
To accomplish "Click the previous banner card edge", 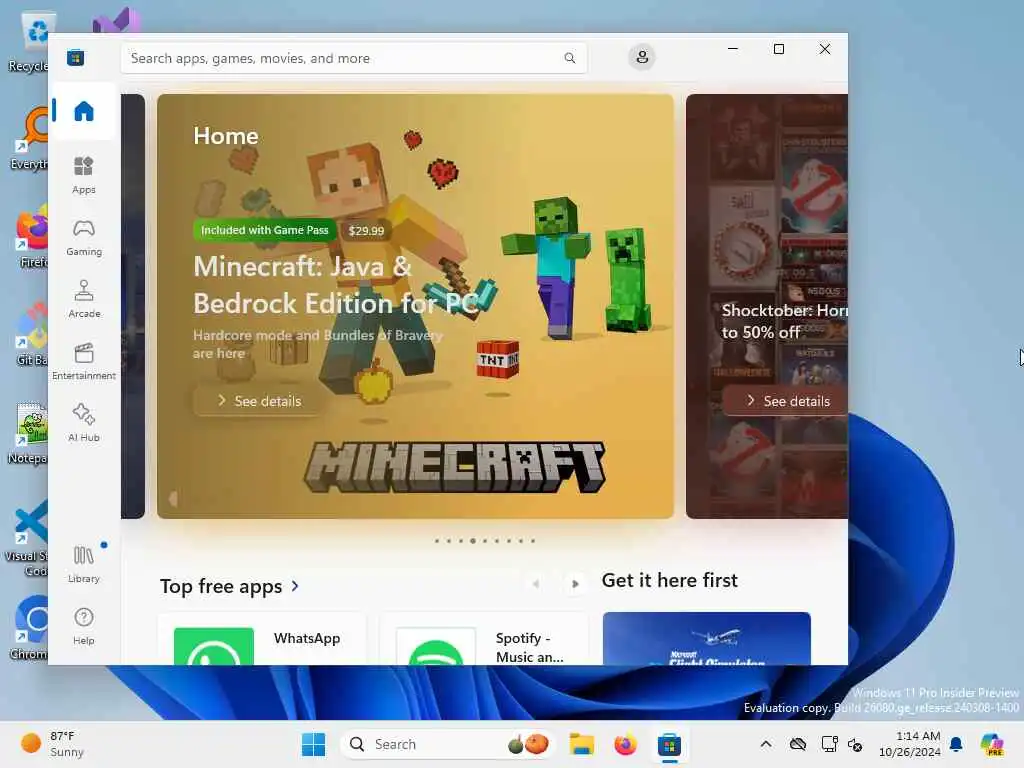I will click(133, 306).
